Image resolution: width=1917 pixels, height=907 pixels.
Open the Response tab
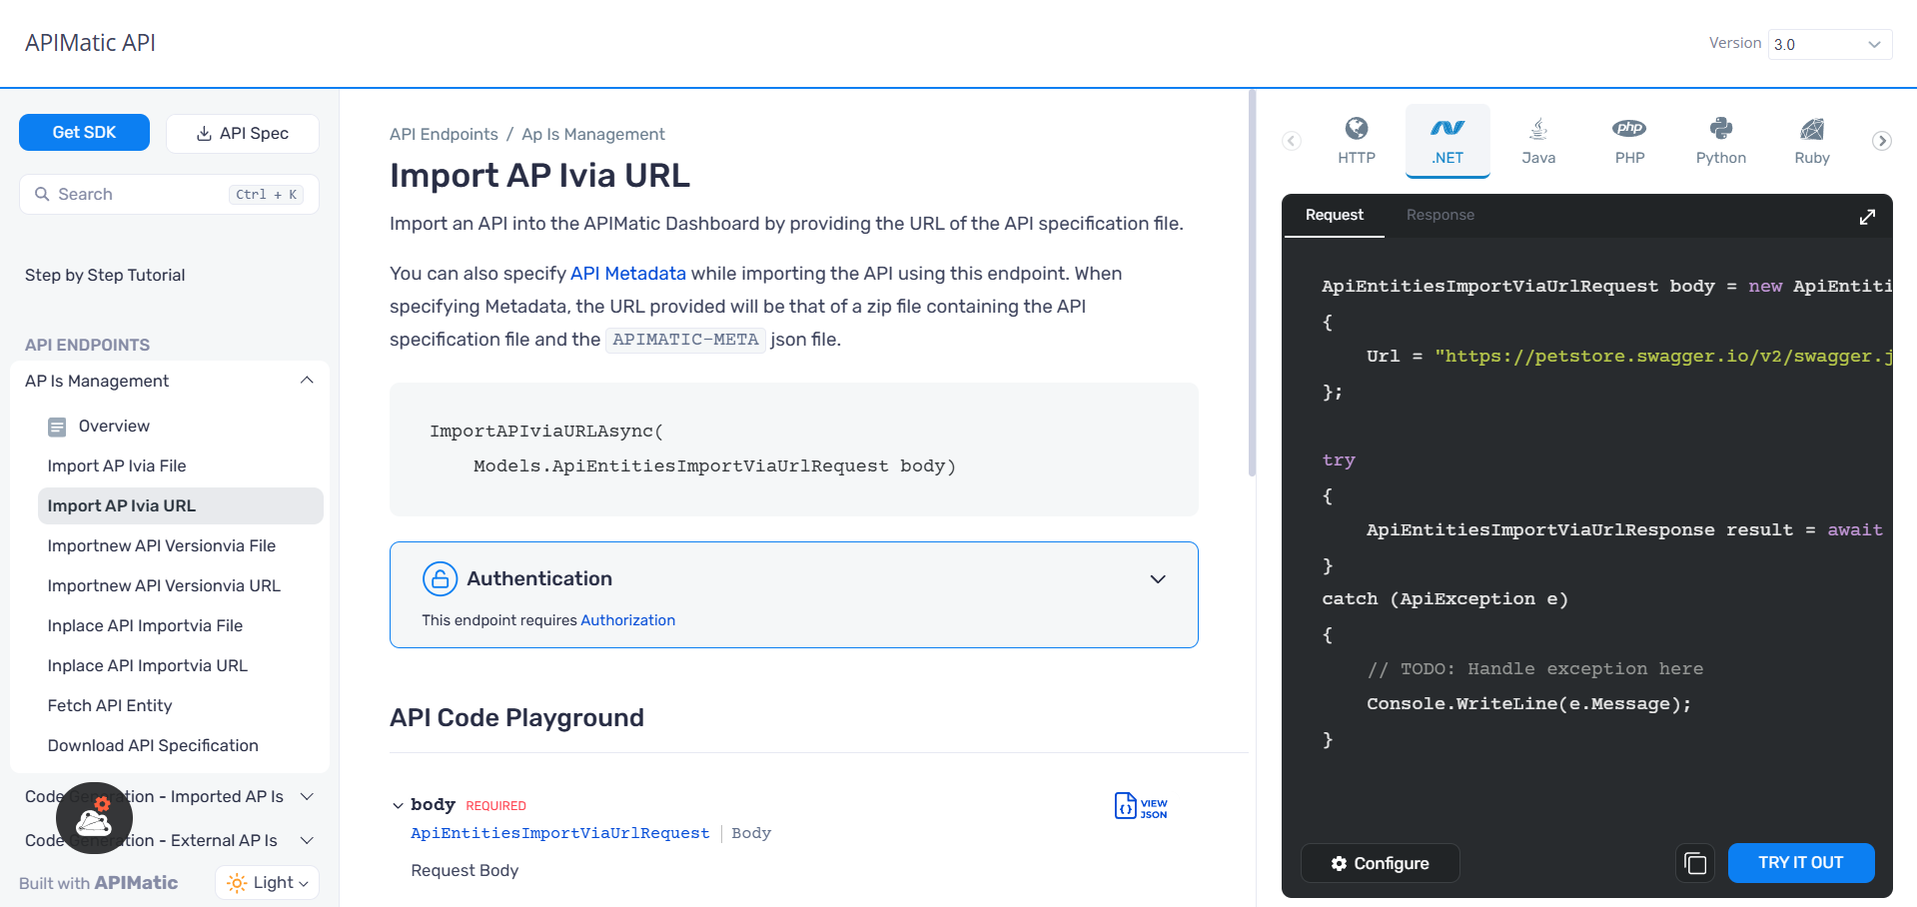coord(1440,215)
